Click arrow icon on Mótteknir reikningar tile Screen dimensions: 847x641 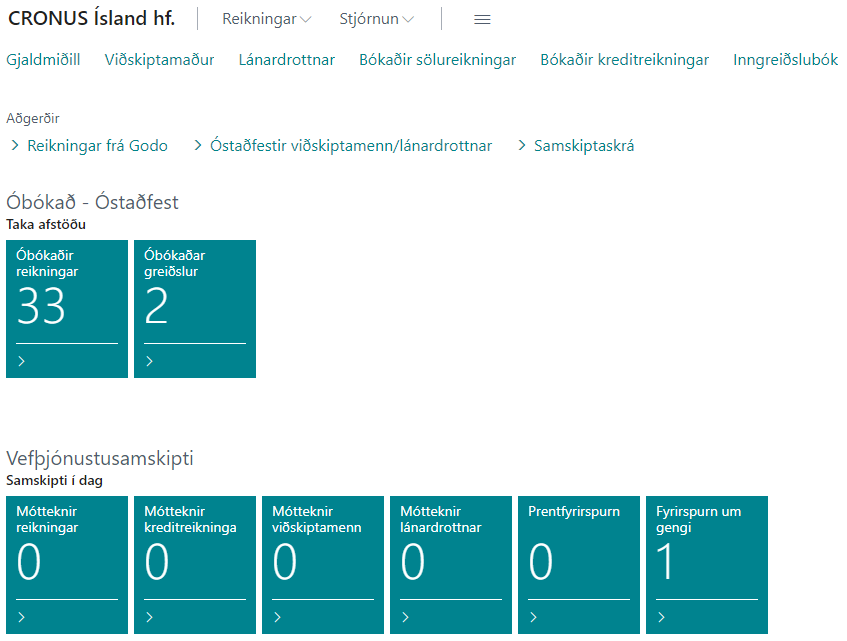pyautogui.click(x=22, y=617)
